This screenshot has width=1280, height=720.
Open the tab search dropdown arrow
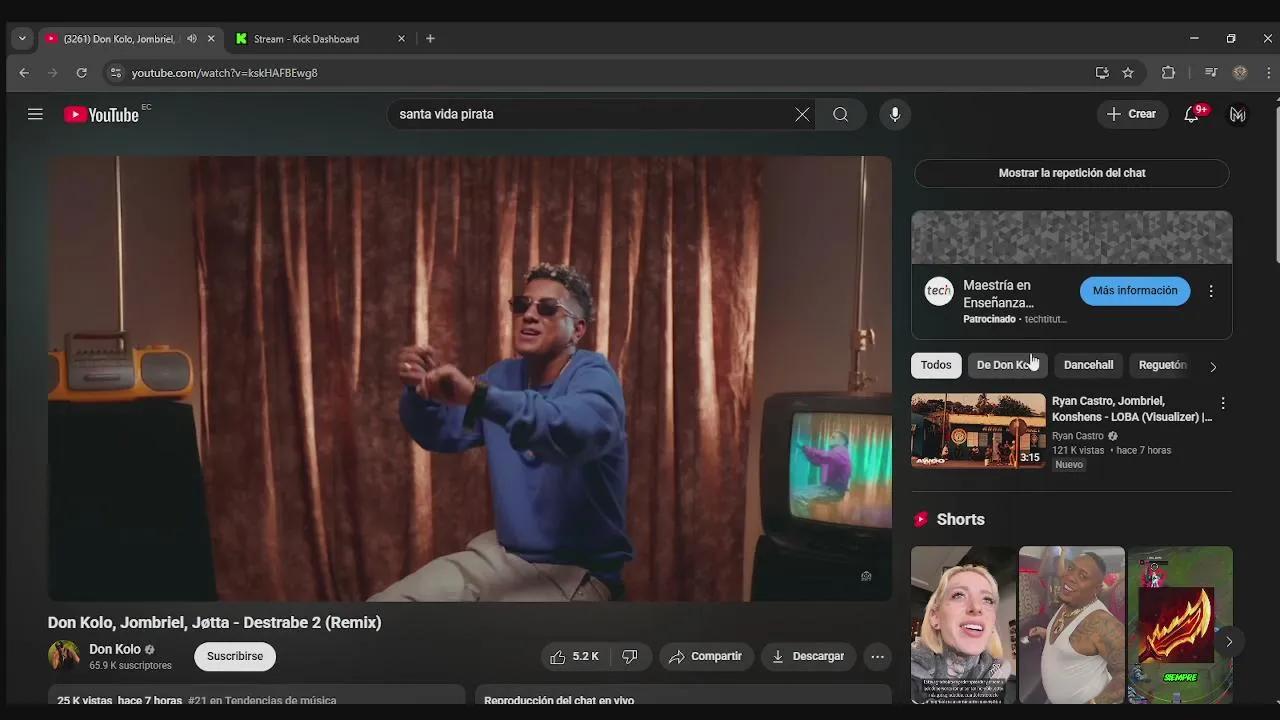tap(22, 39)
